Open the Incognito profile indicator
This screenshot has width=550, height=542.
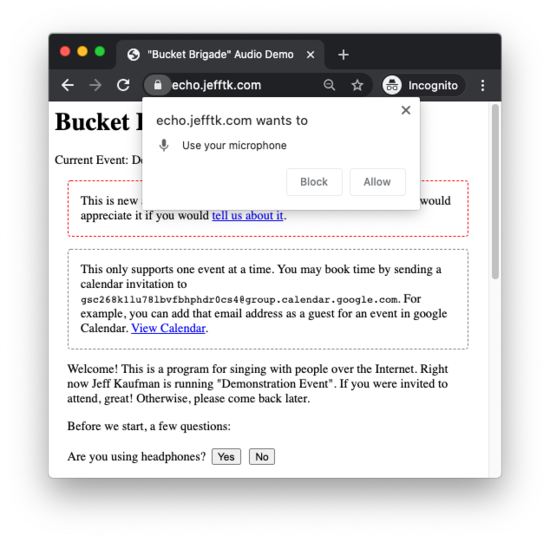pyautogui.click(x=423, y=85)
